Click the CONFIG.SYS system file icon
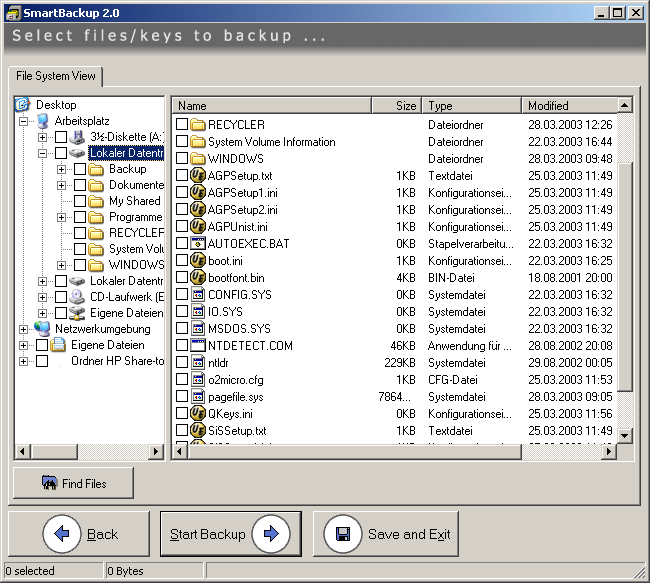This screenshot has height=583, width=650. click(x=198, y=294)
